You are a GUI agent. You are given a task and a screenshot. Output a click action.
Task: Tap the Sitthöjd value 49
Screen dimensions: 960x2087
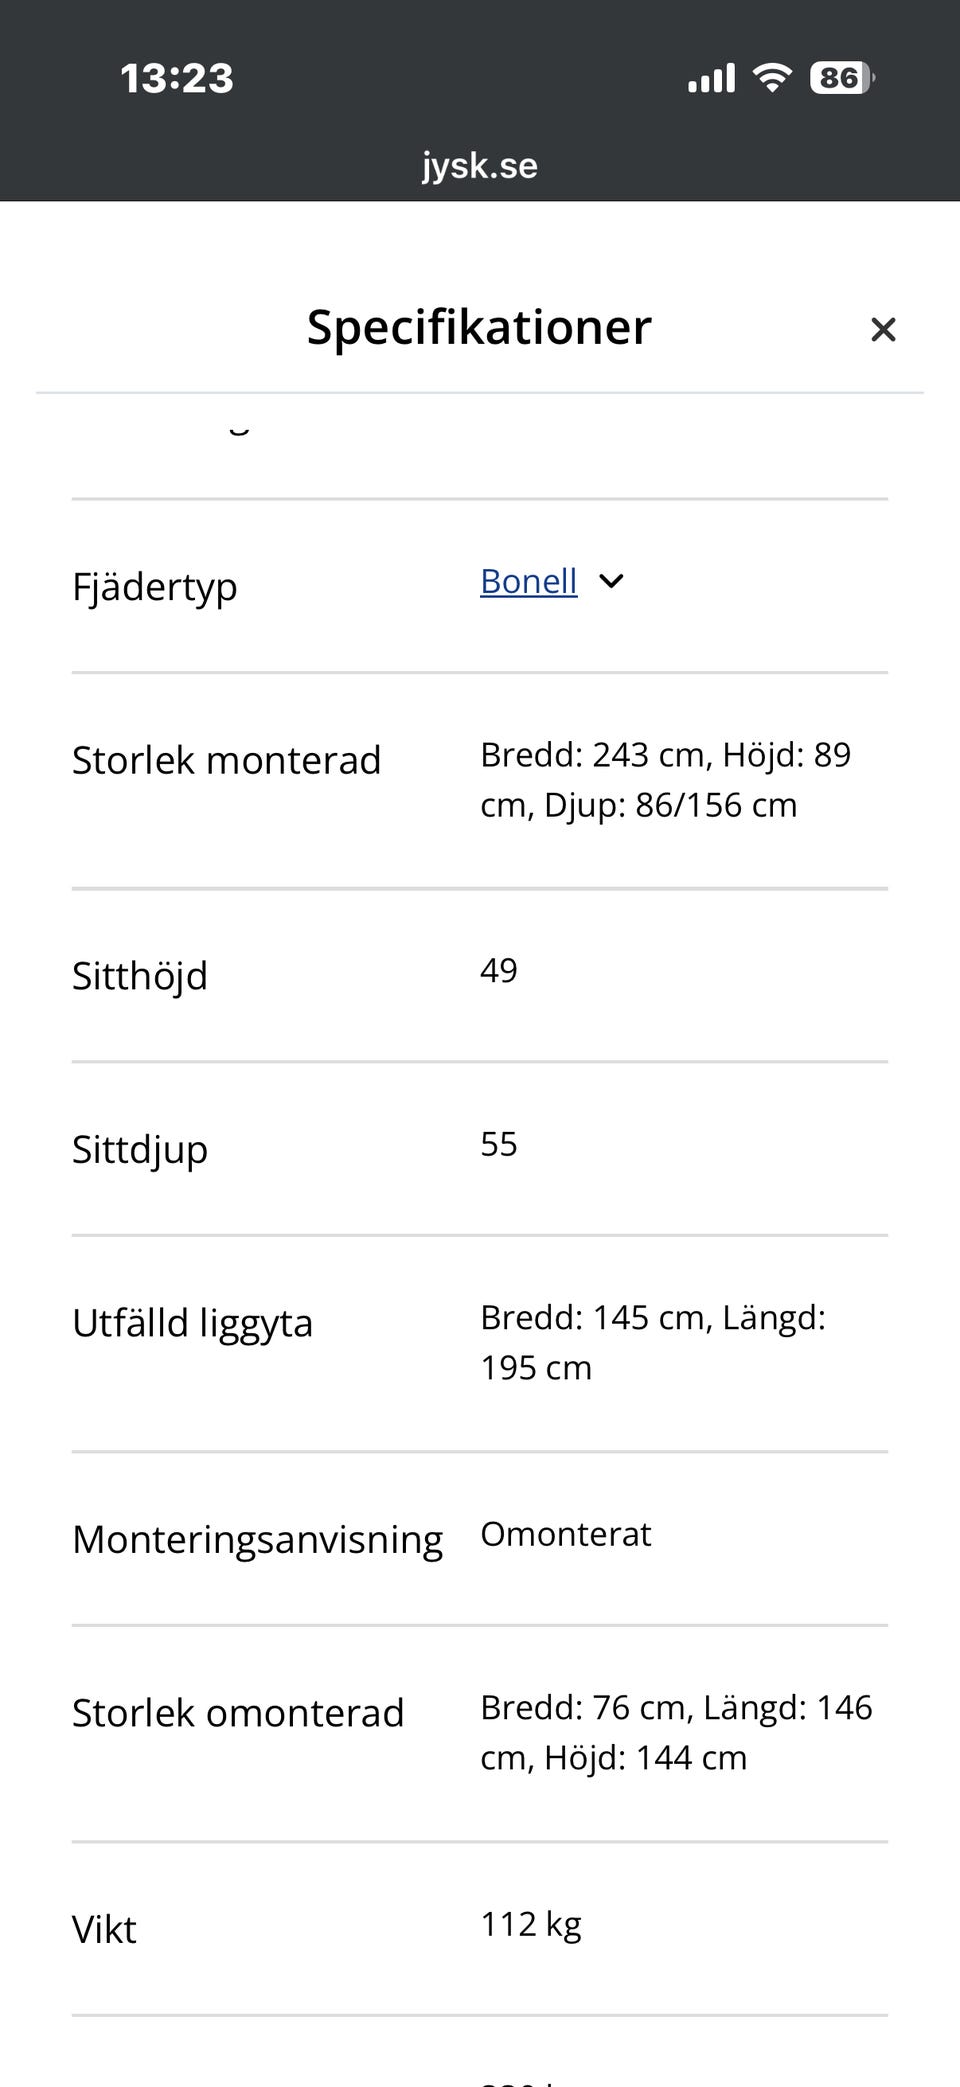(498, 970)
